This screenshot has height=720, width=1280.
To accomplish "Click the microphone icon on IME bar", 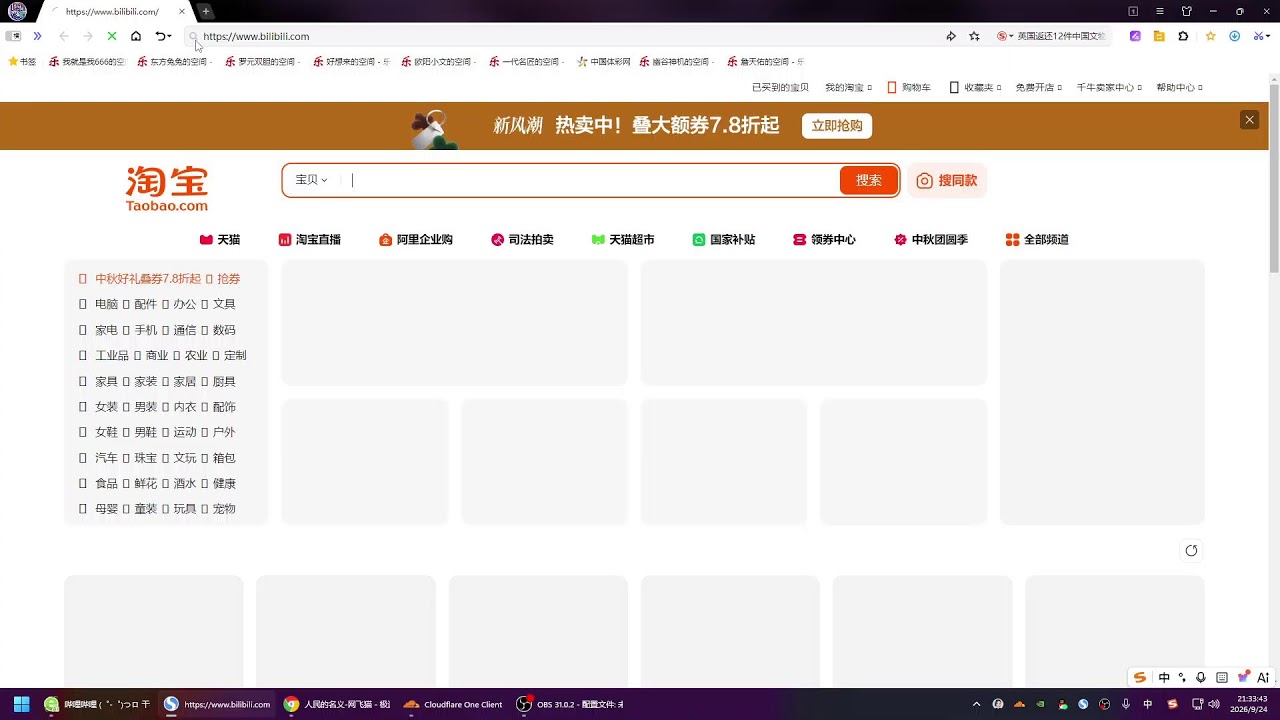I will 1201,677.
